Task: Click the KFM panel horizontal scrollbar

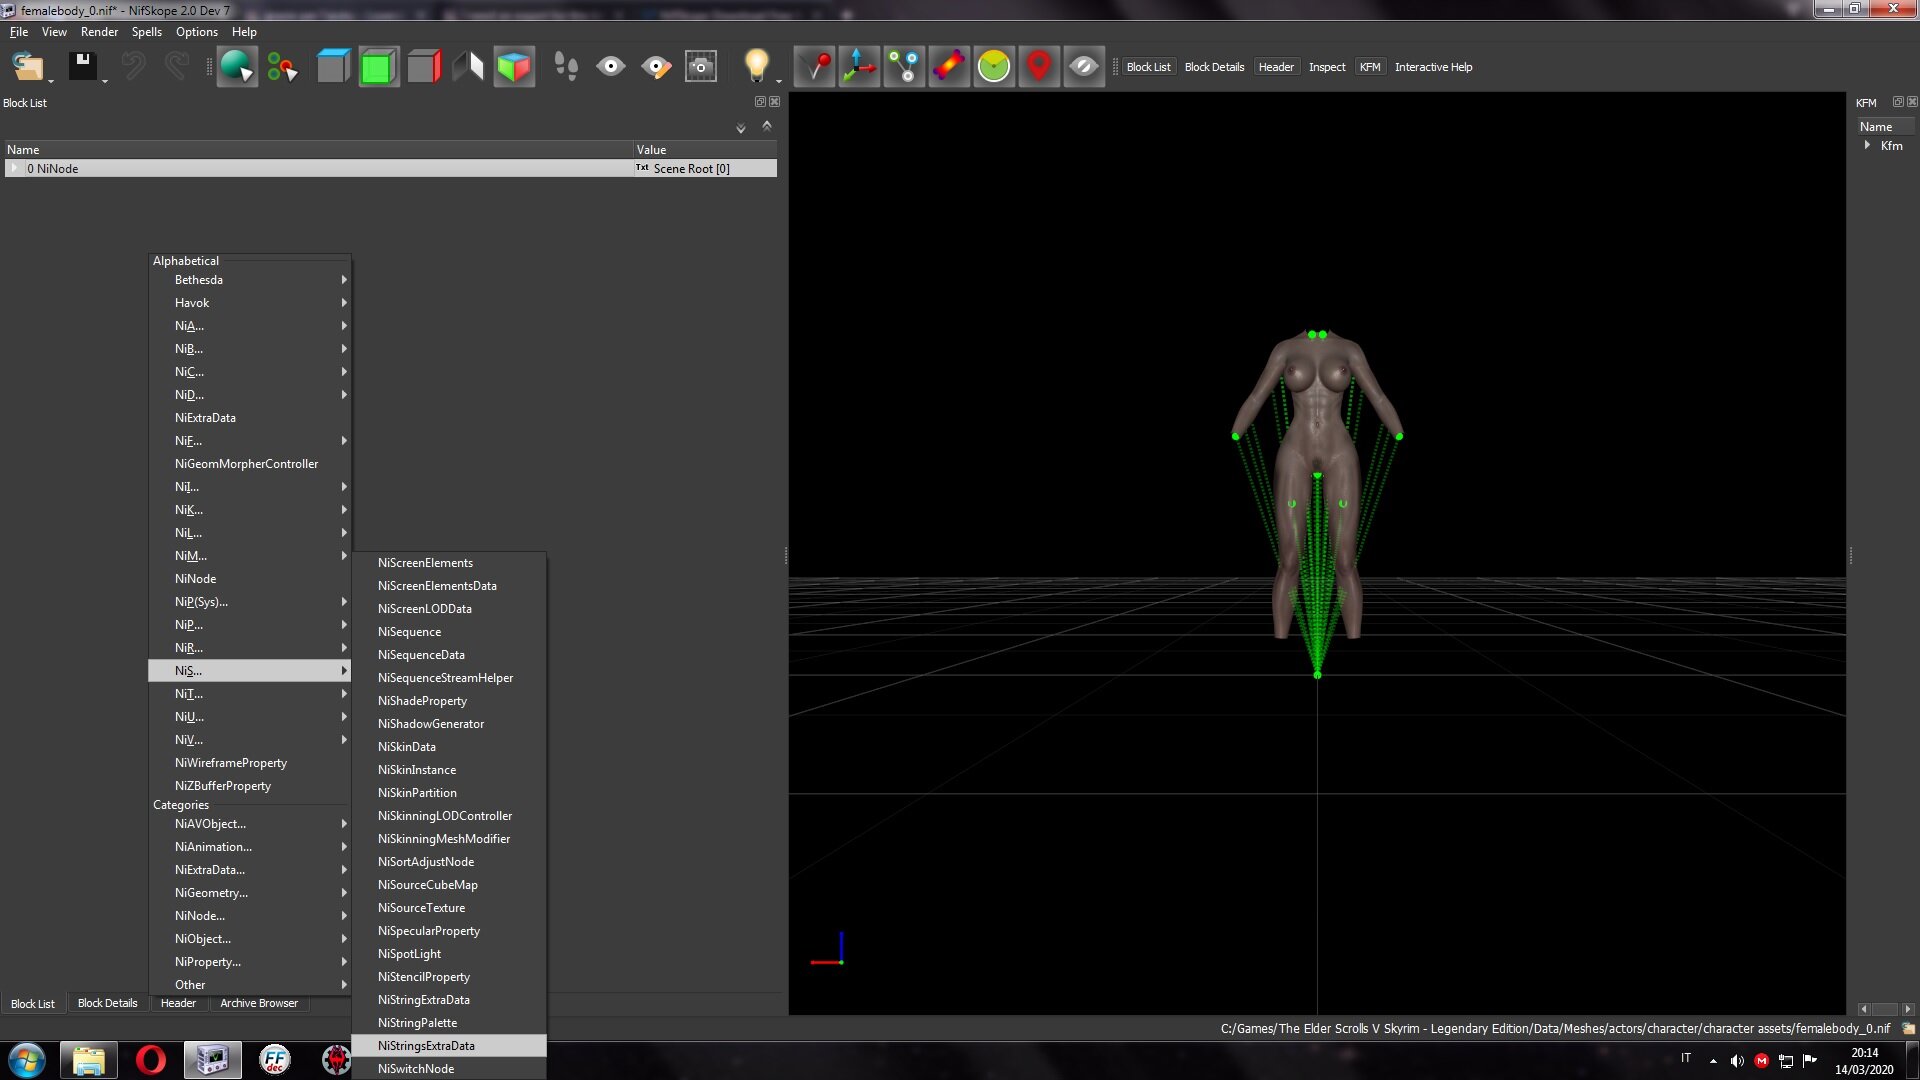Action: [x=1885, y=1009]
